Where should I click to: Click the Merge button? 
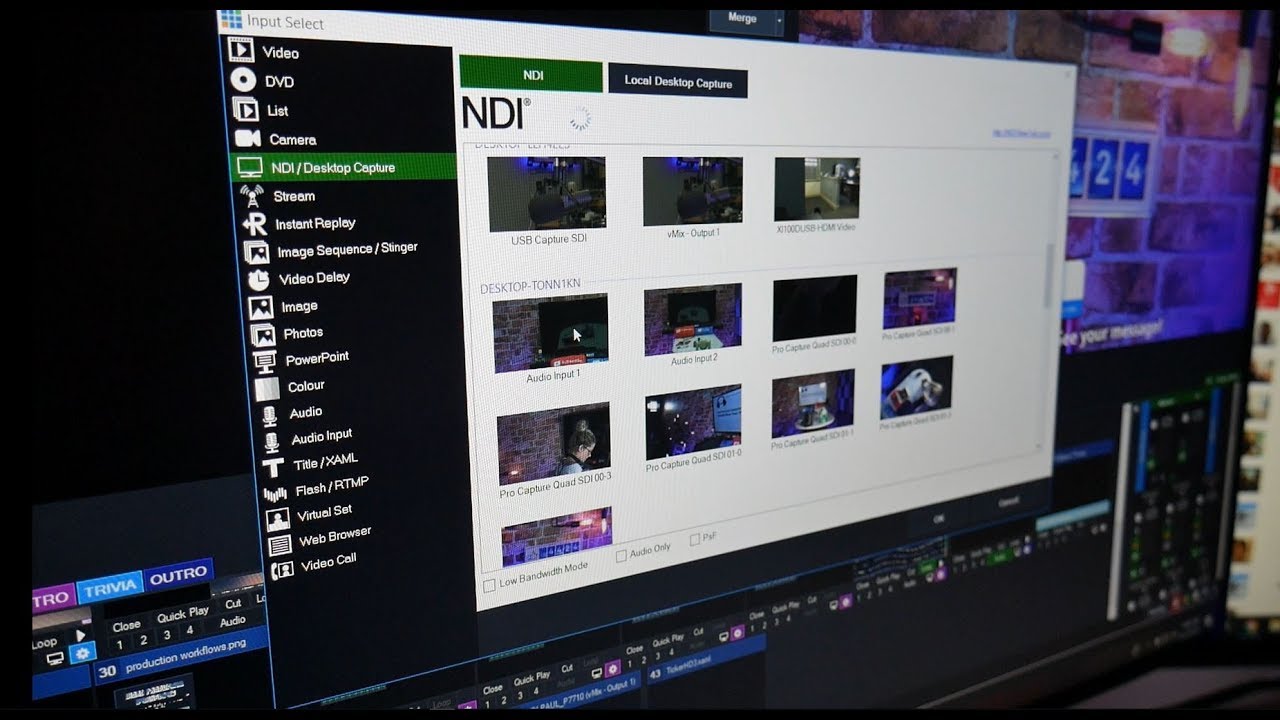click(742, 20)
